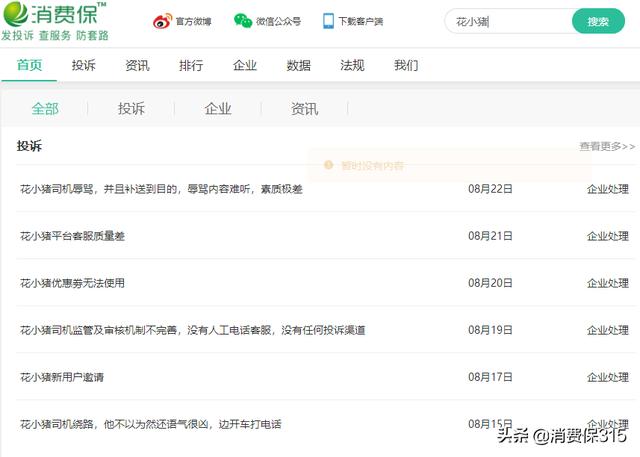The height and width of the screenshot is (457, 640).
Task: Open the 下载客户端 link text
Action: [361, 21]
